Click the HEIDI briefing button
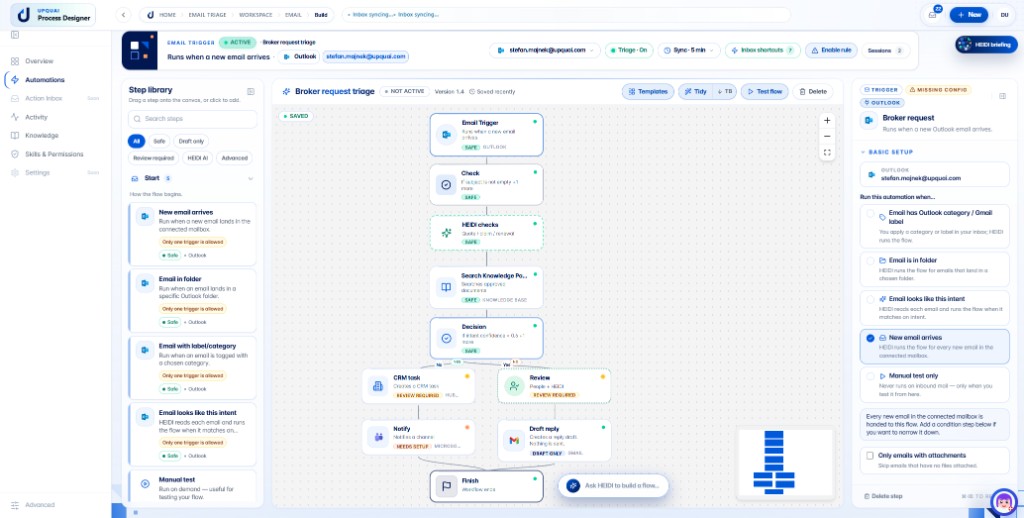Screen dimensions: 1024x518 (986, 44)
